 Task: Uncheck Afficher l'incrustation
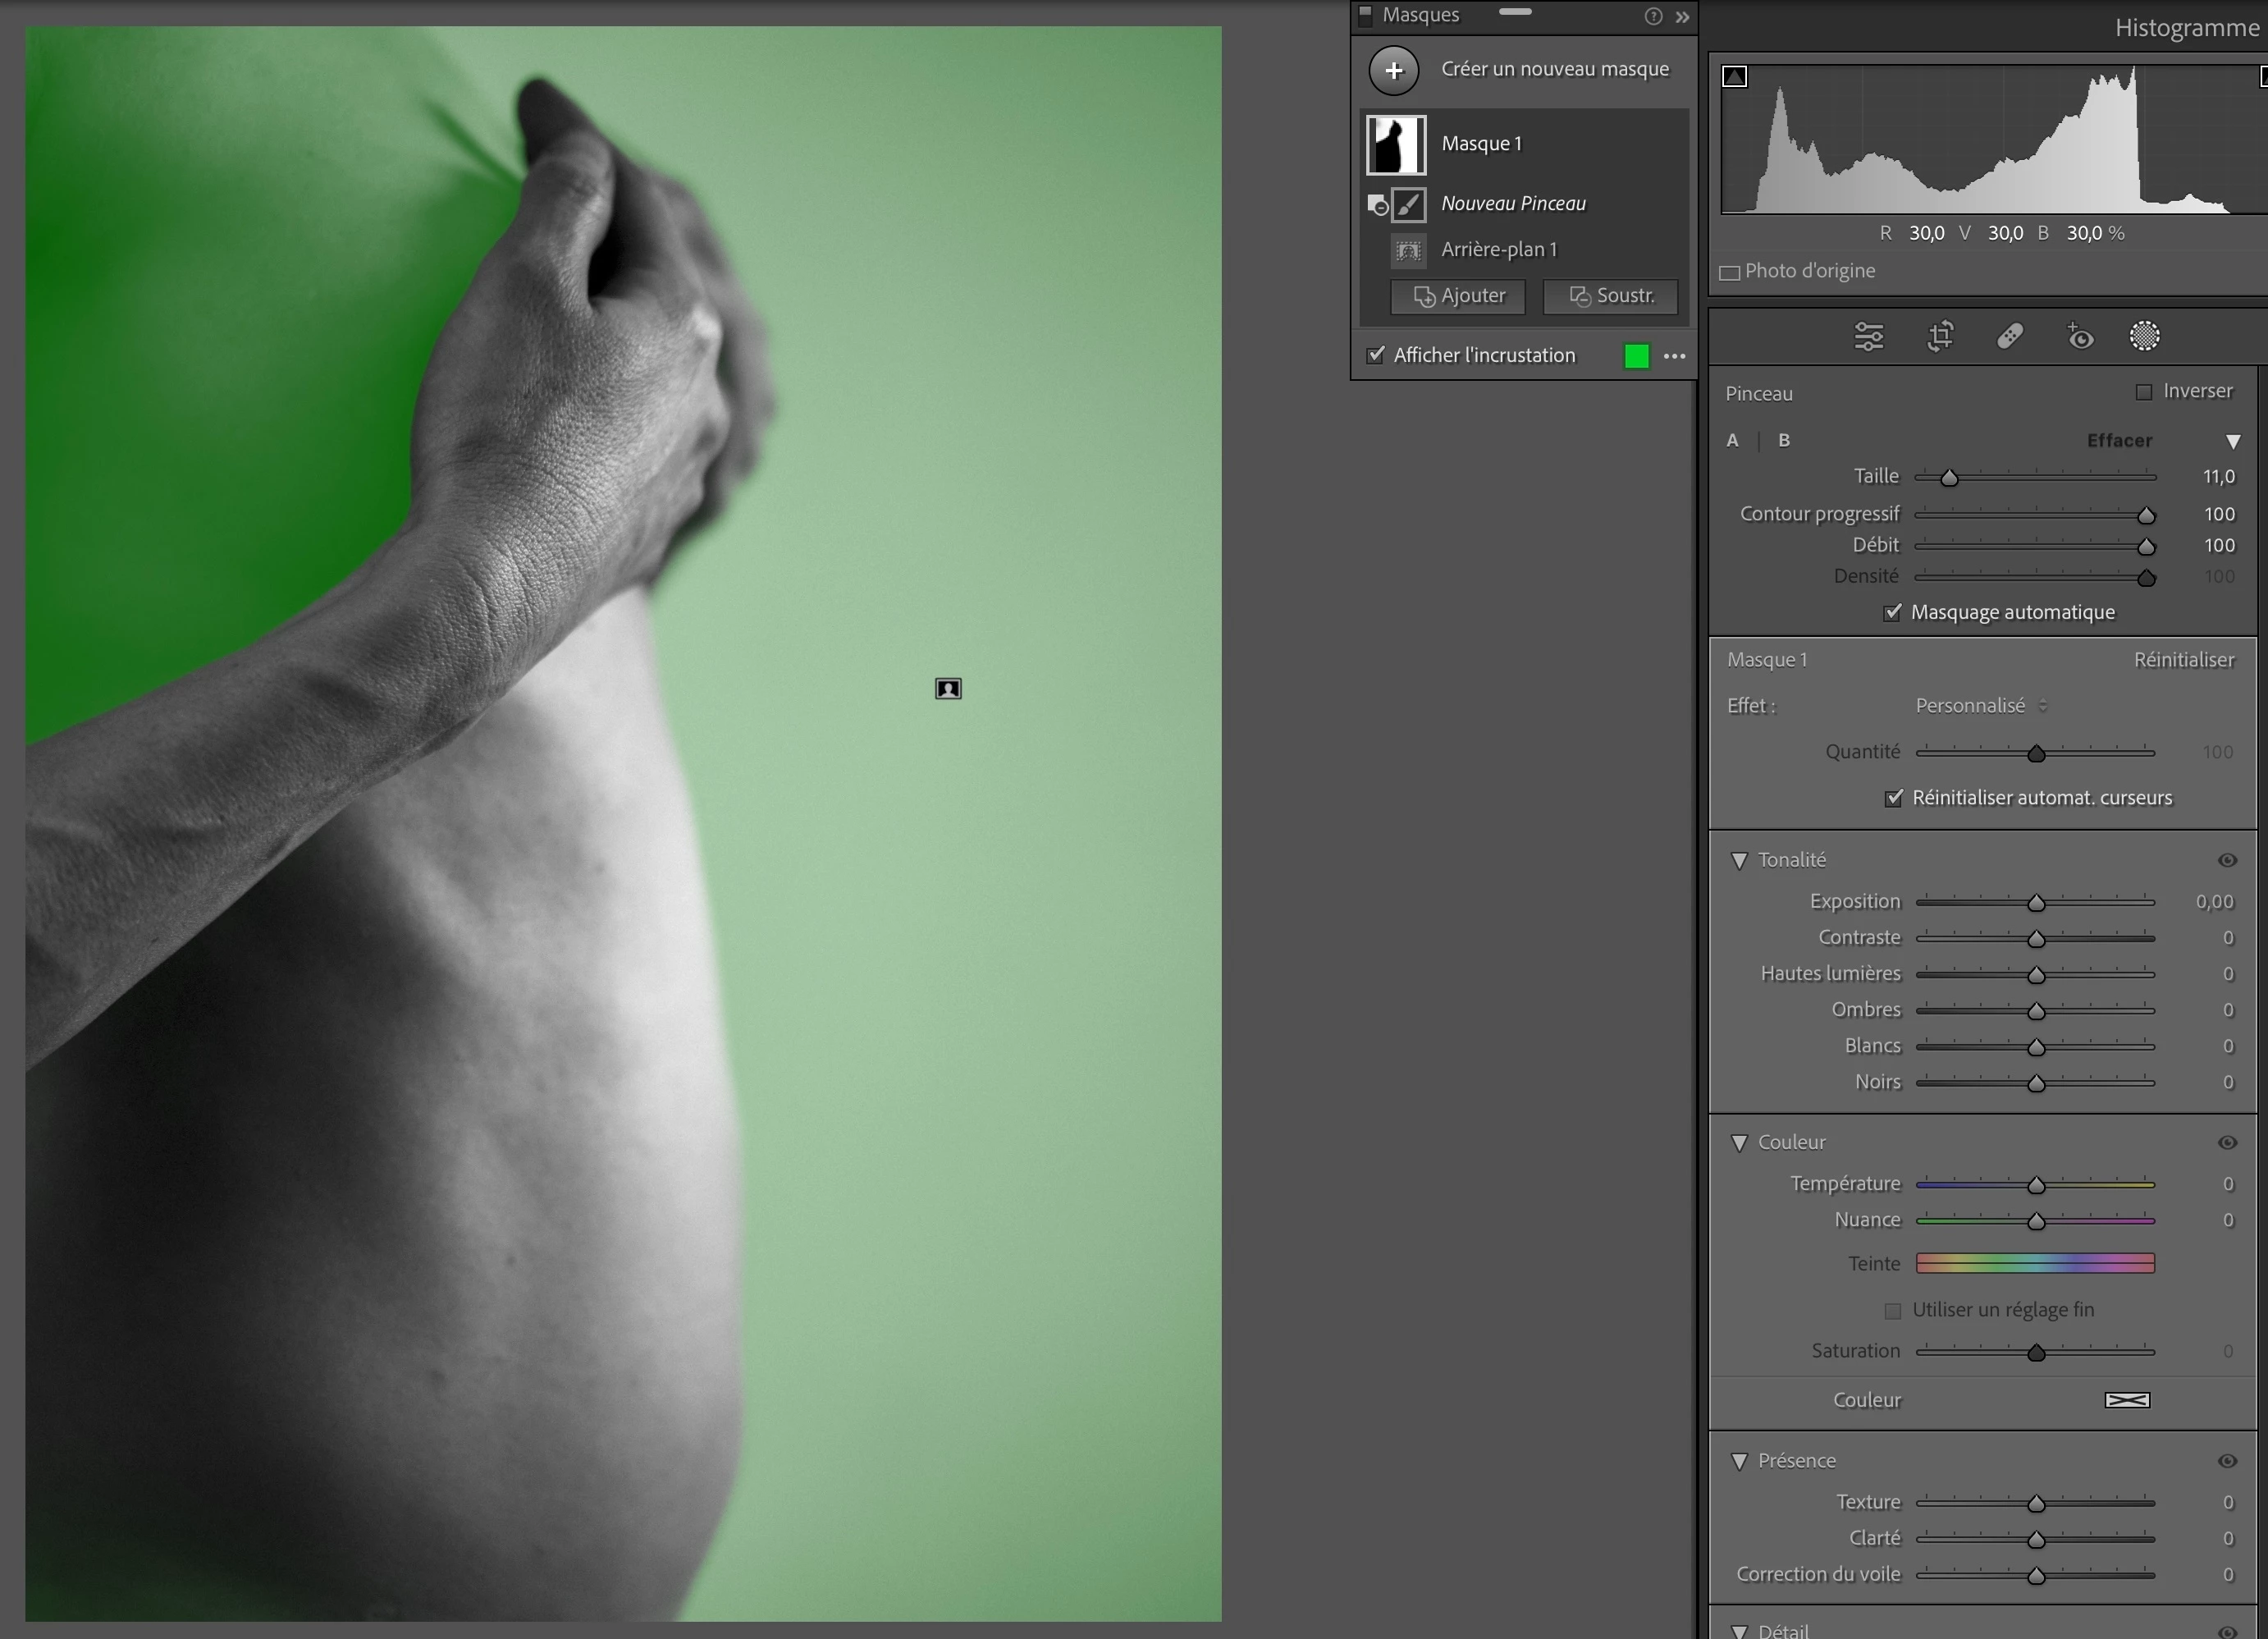click(1376, 355)
